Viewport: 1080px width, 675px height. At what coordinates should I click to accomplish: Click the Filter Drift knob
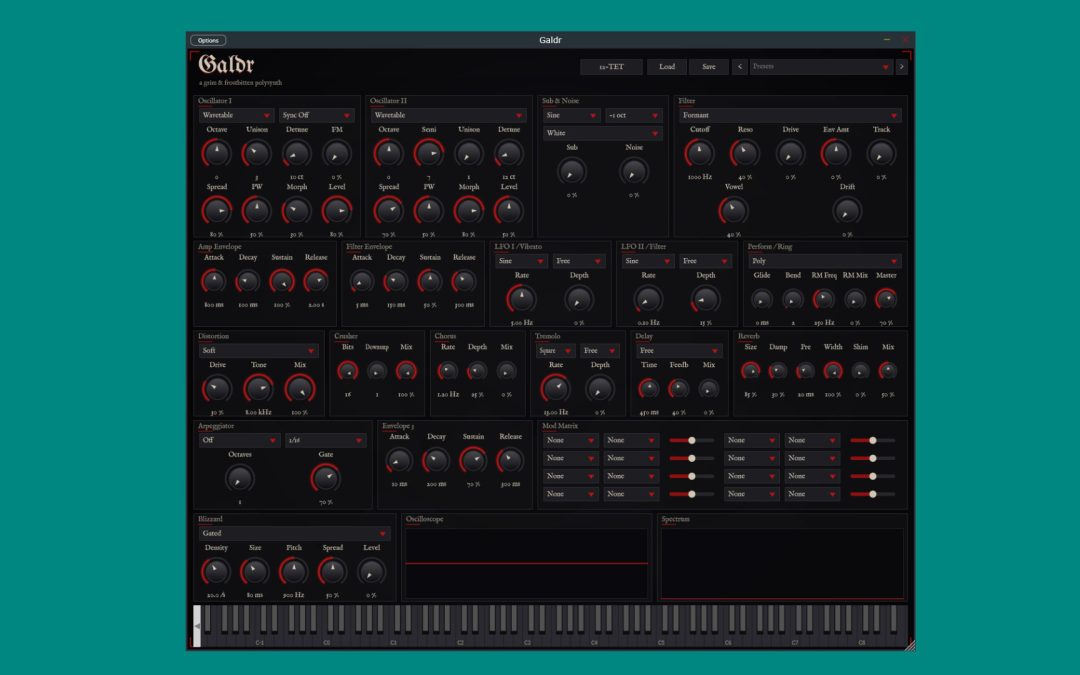coord(847,211)
